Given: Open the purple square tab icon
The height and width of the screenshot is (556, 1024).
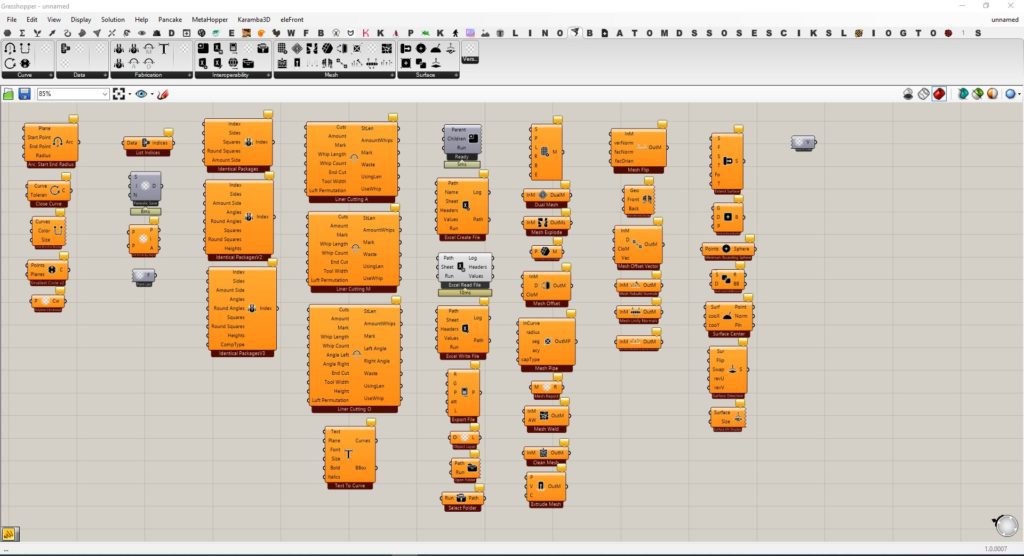Looking at the screenshot, I should pyautogui.click(x=470, y=33).
